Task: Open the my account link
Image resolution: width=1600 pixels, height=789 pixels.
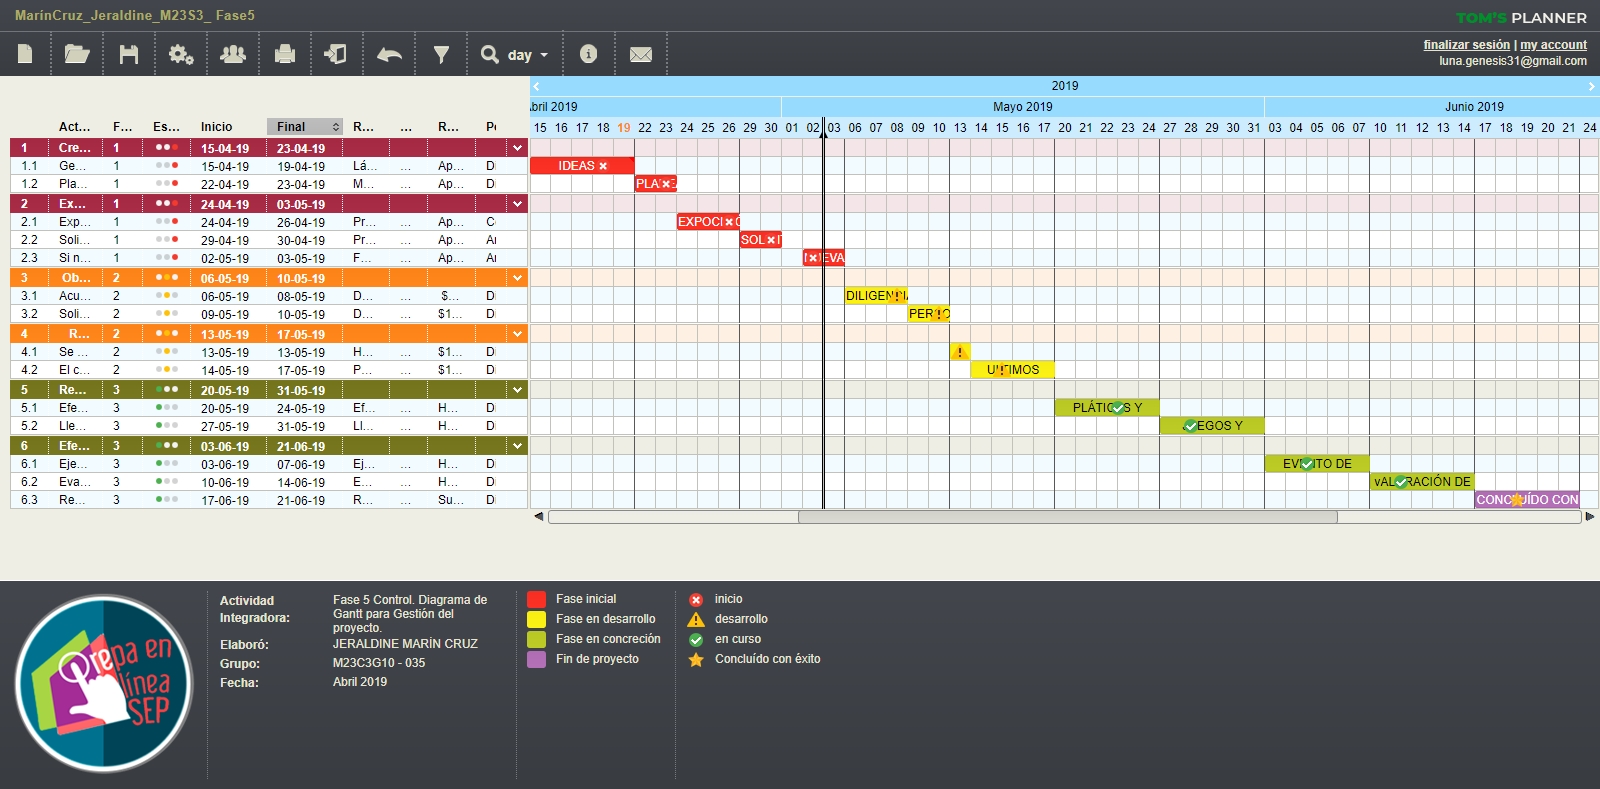Action: tap(1553, 45)
